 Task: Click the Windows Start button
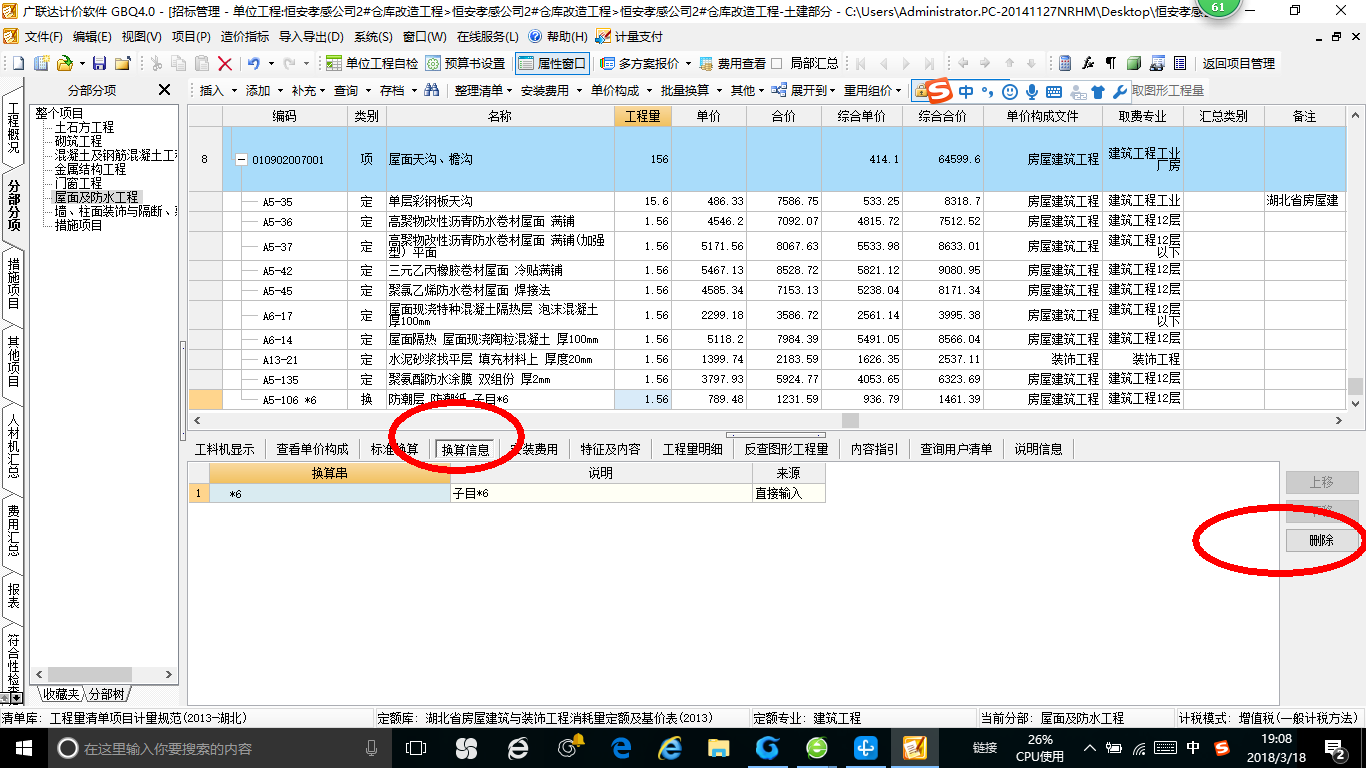click(23, 748)
